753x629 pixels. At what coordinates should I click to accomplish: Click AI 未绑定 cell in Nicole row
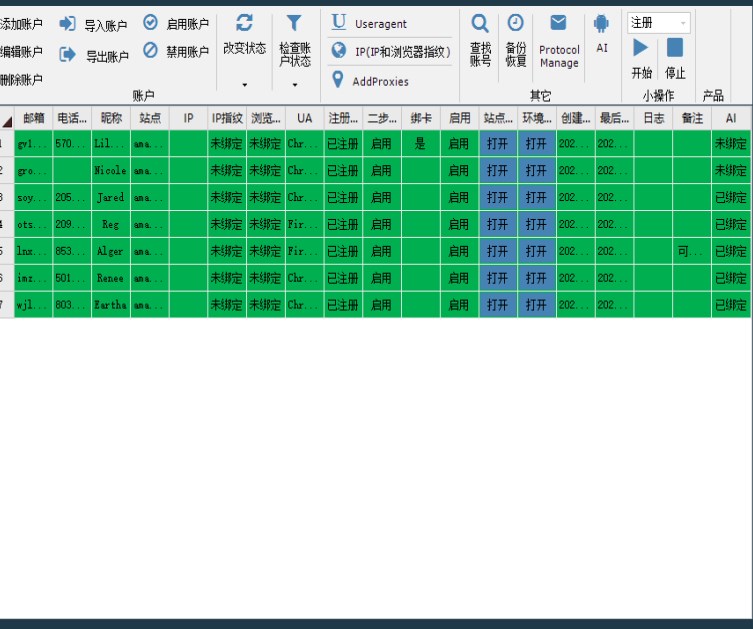731,170
